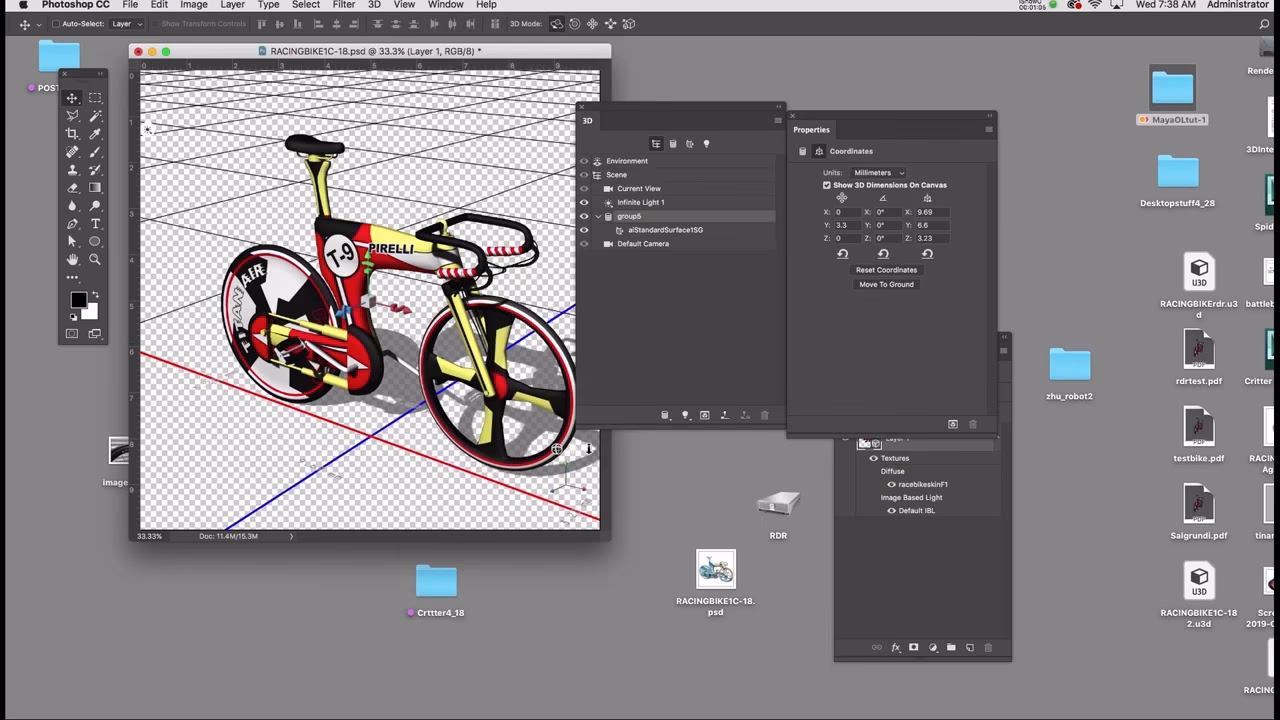Filter 3D panel to show meshes only
The width and height of the screenshot is (1280, 720).
673,143
